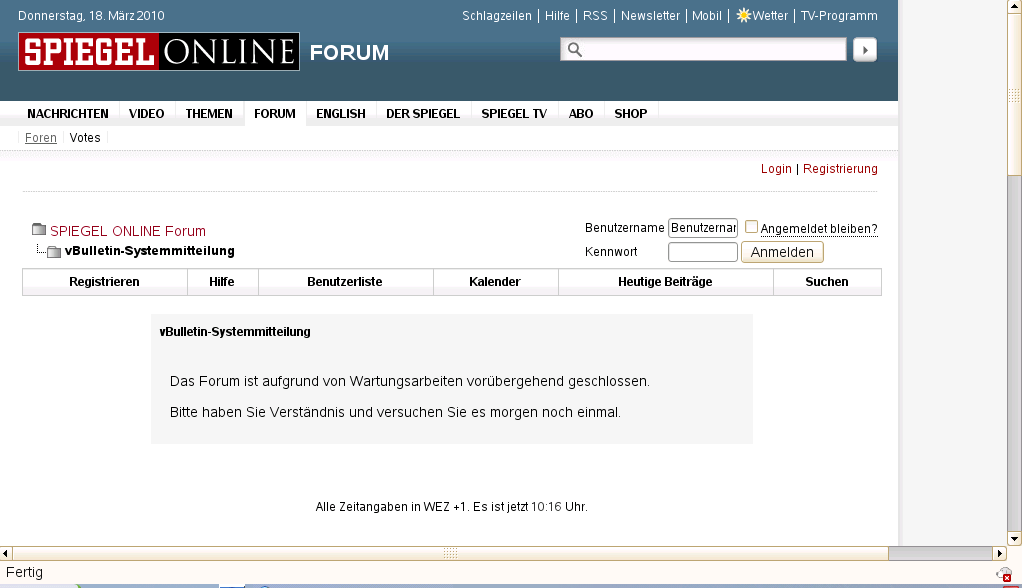Screen dimensions: 1022x588
Task: Open Heutige Beiträge in forum bar
Action: [665, 282]
